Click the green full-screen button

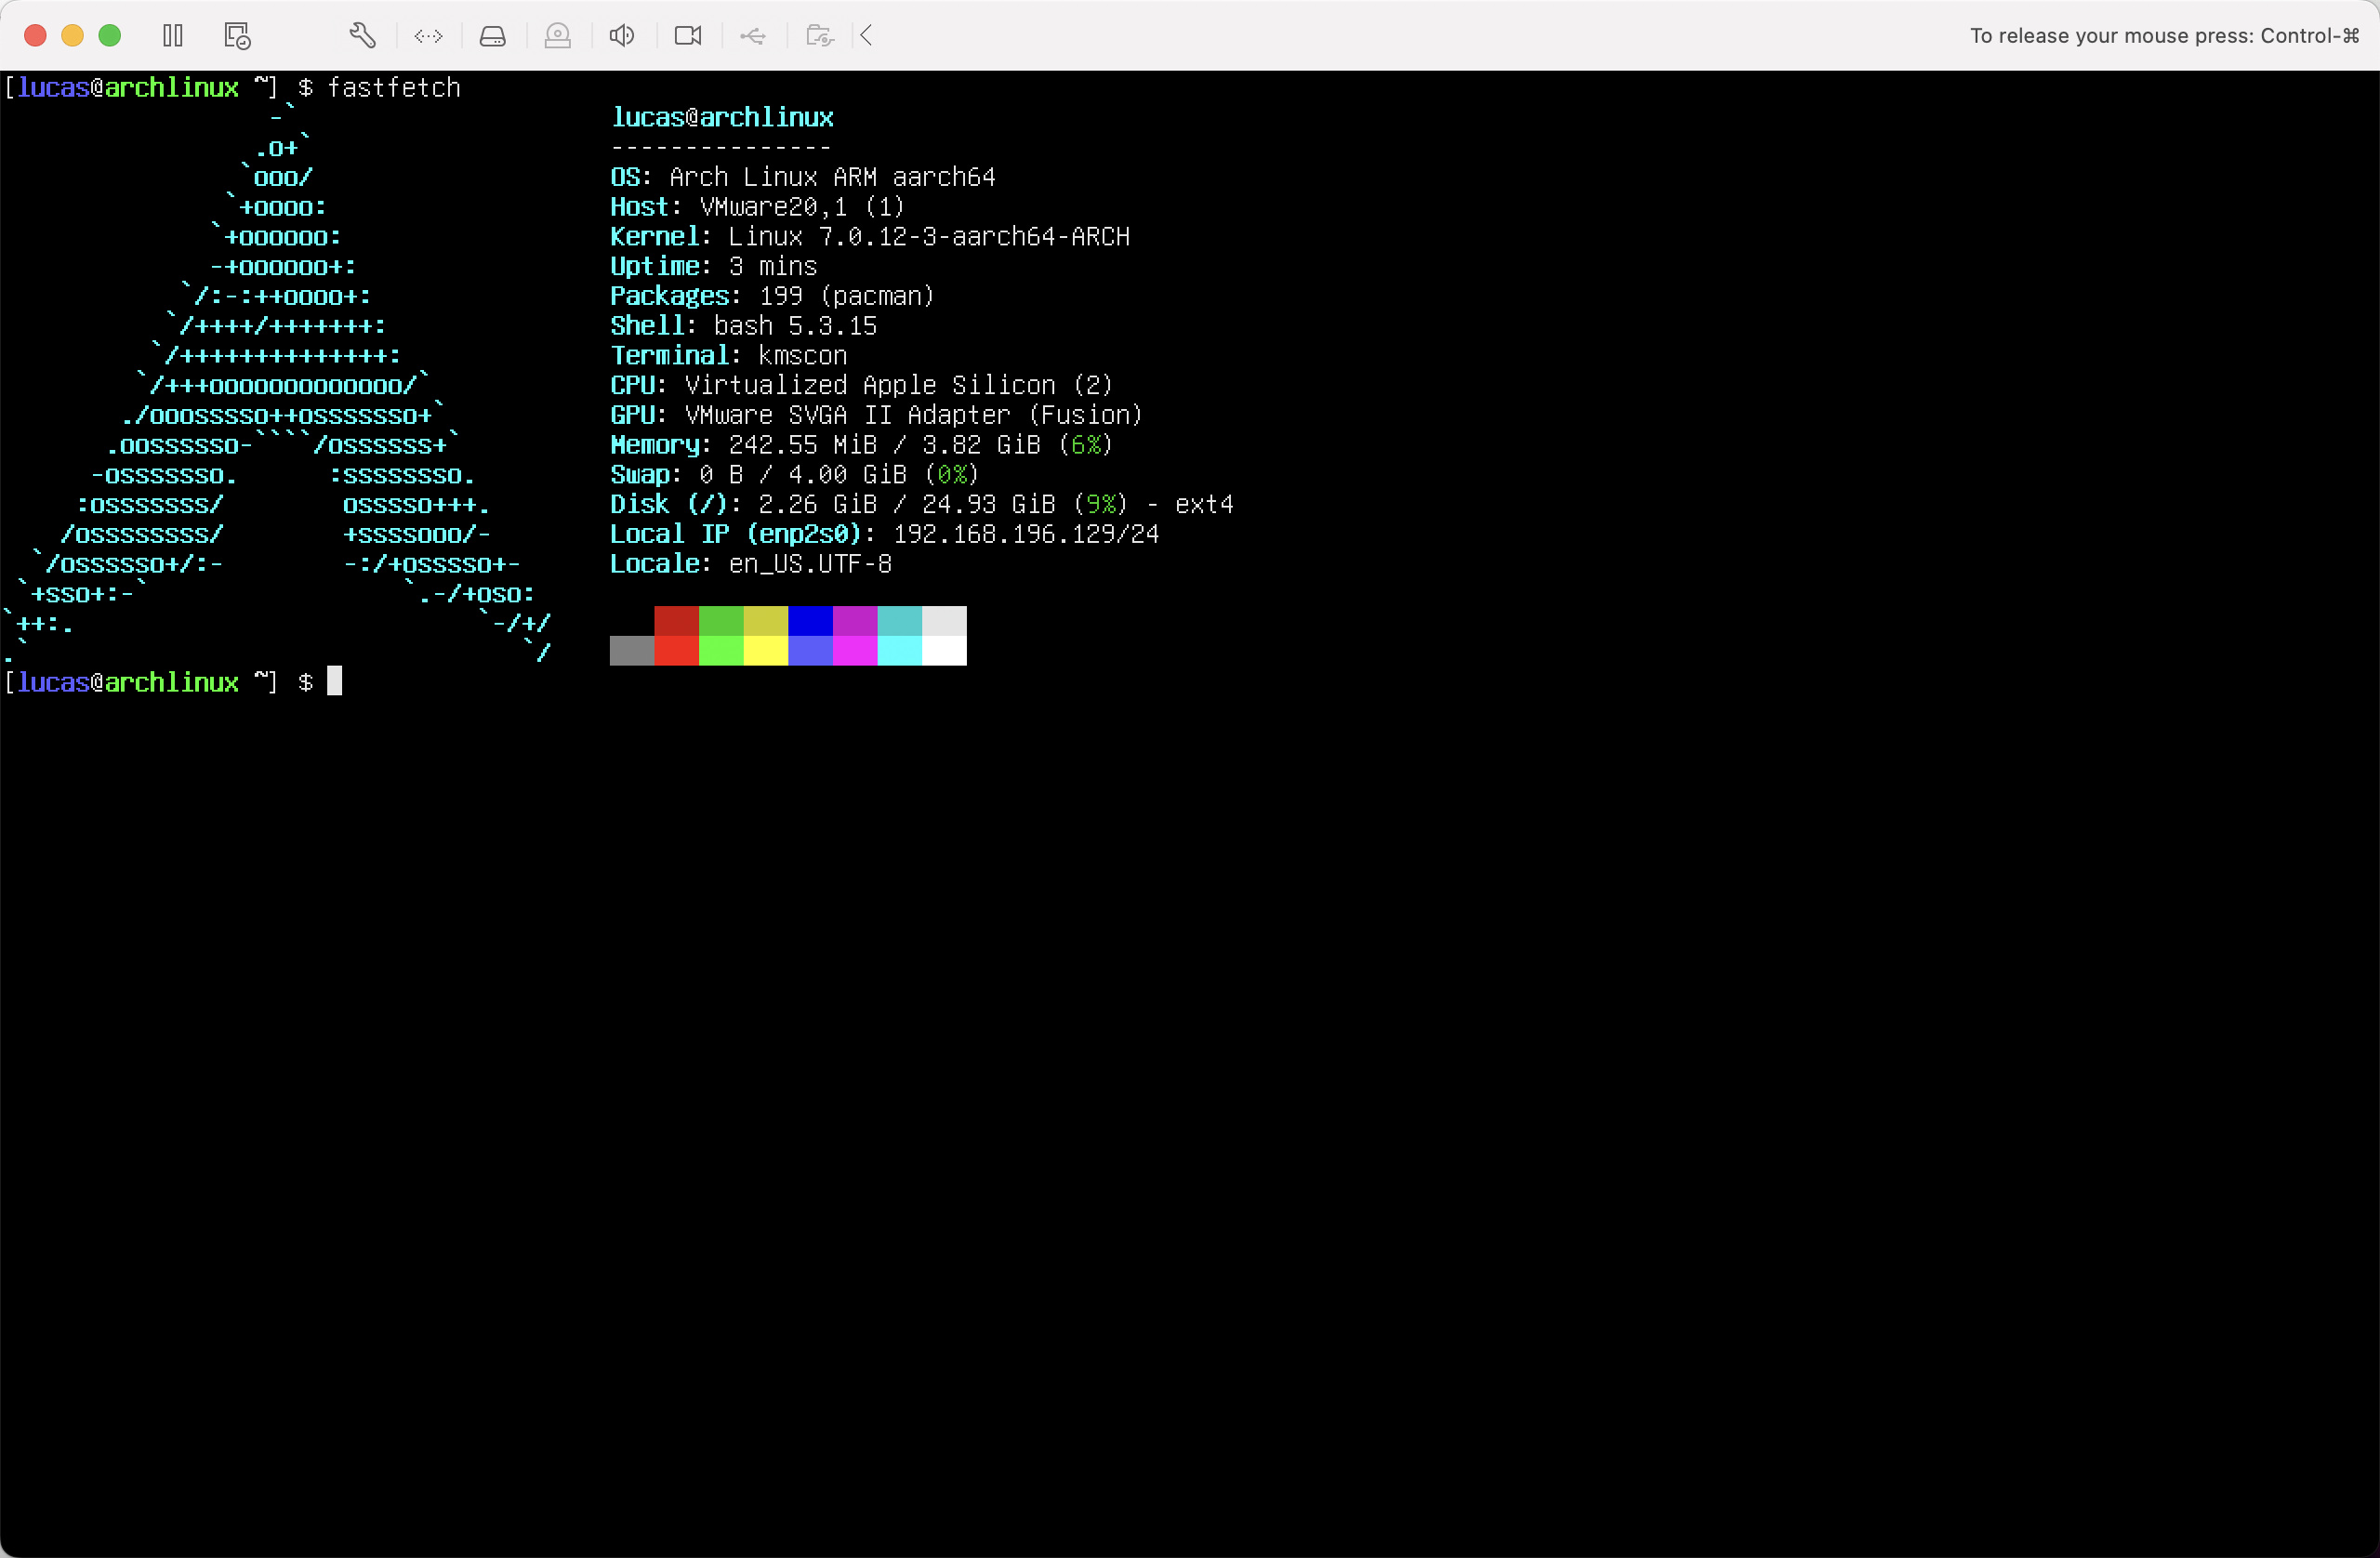tap(110, 36)
